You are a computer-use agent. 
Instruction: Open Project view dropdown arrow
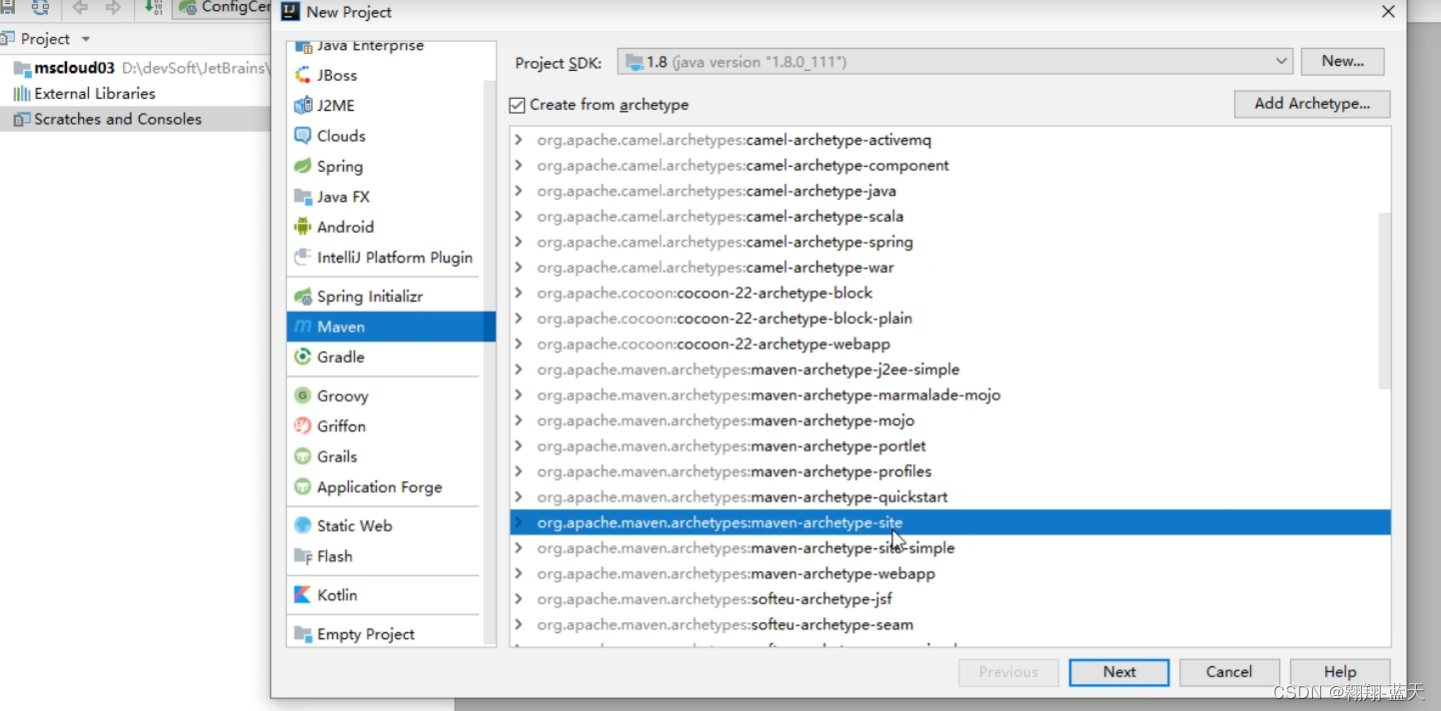tap(85, 39)
